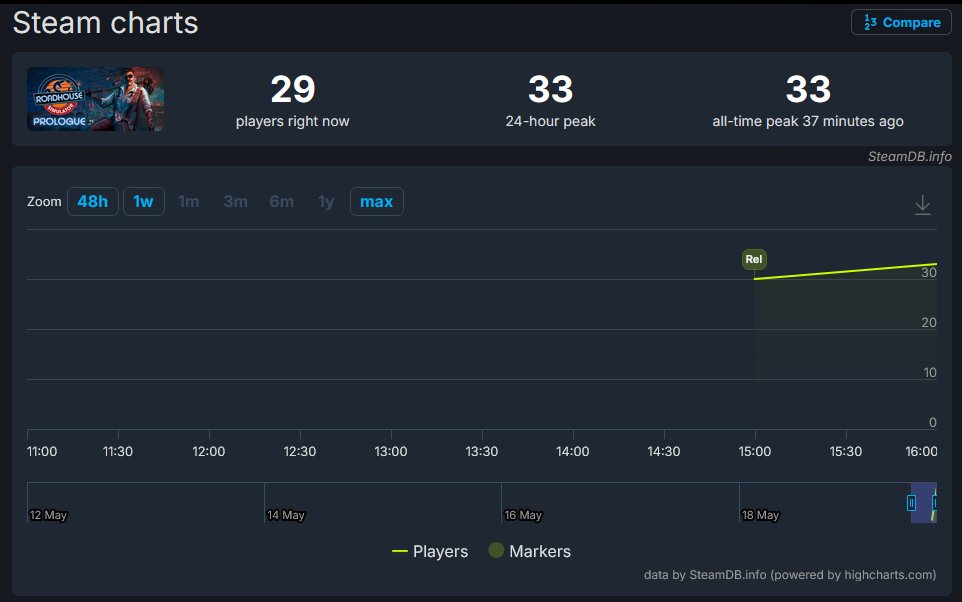Image resolution: width=962 pixels, height=602 pixels.
Task: Click the highlighted navigator selection area
Action: tap(923, 503)
